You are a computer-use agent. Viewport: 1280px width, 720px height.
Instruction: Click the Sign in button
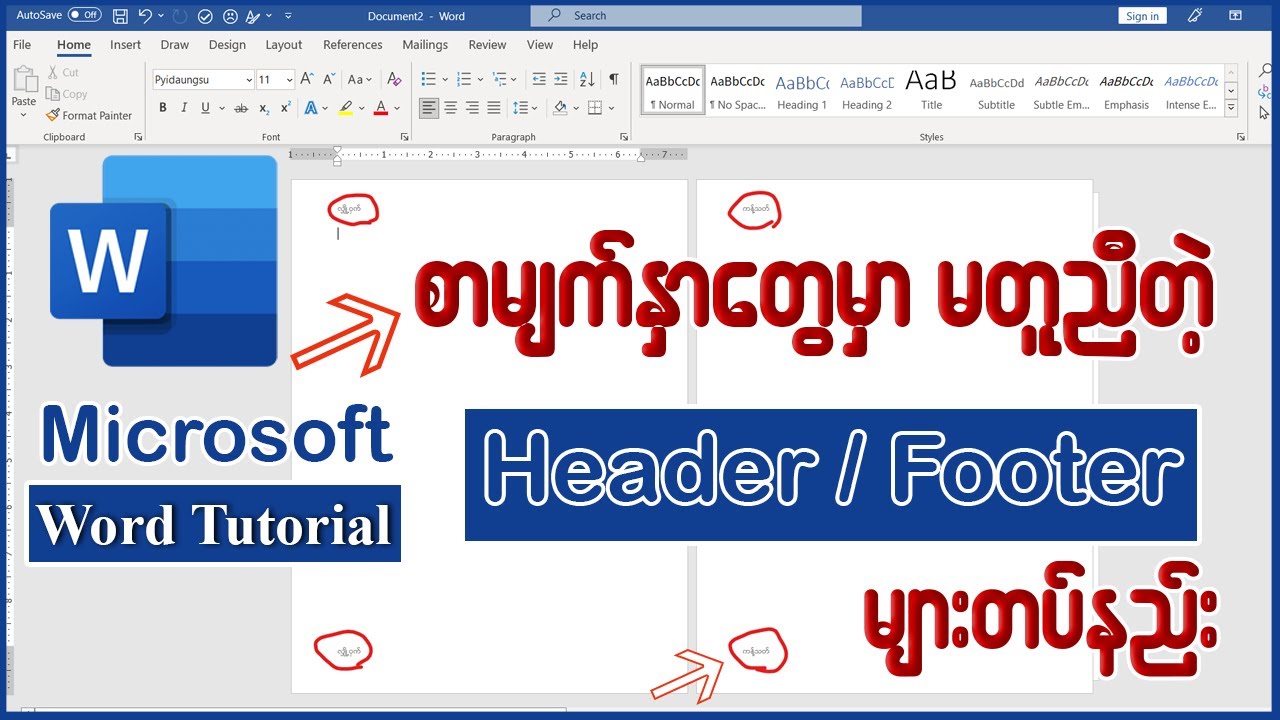(1142, 16)
